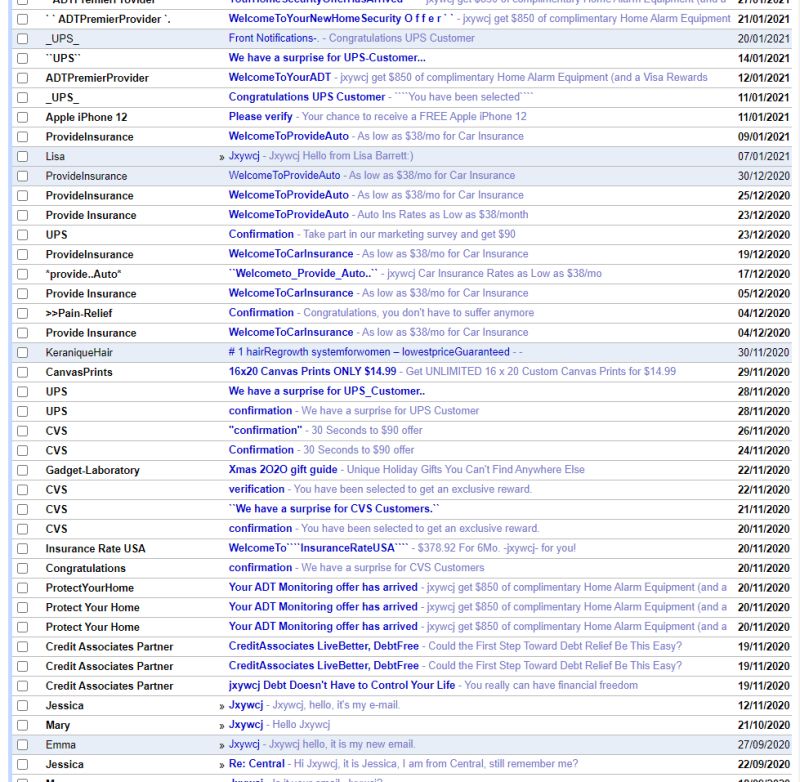Click preview 'Auto Ins Rates as Low as $38/month'
The image size is (800, 782).
(442, 215)
